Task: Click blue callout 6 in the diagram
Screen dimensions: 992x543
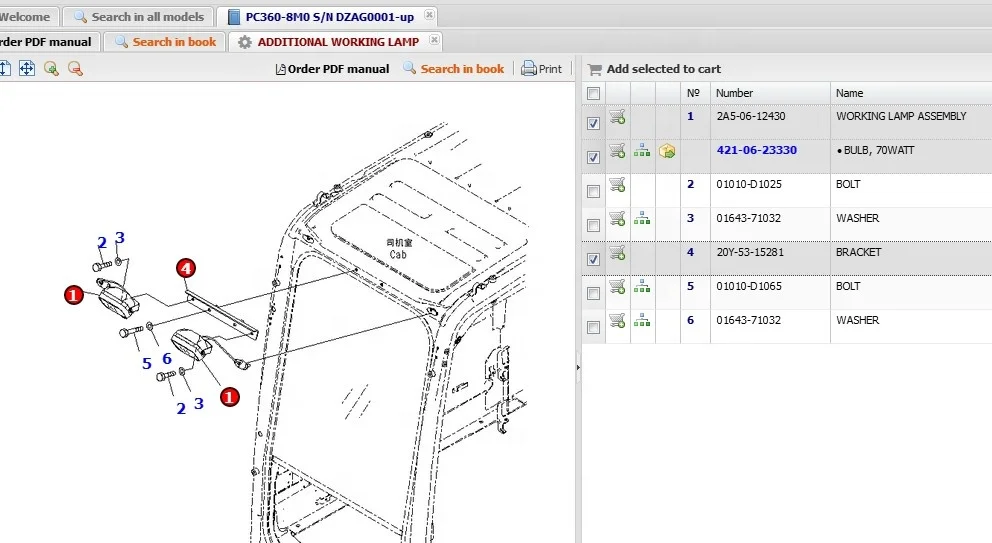Action: click(167, 359)
